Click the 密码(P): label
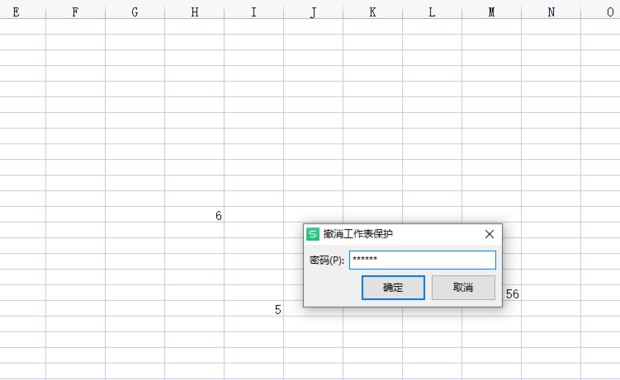620x380 pixels. pos(327,260)
